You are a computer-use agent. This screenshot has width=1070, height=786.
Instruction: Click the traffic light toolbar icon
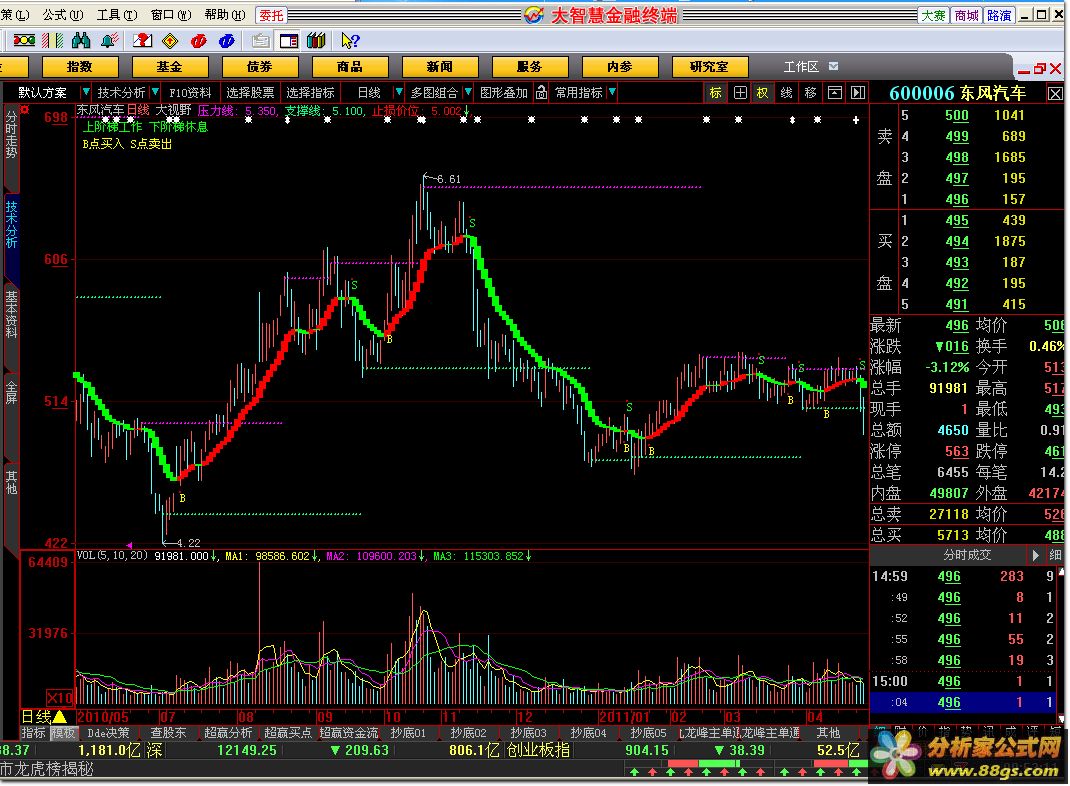point(24,41)
